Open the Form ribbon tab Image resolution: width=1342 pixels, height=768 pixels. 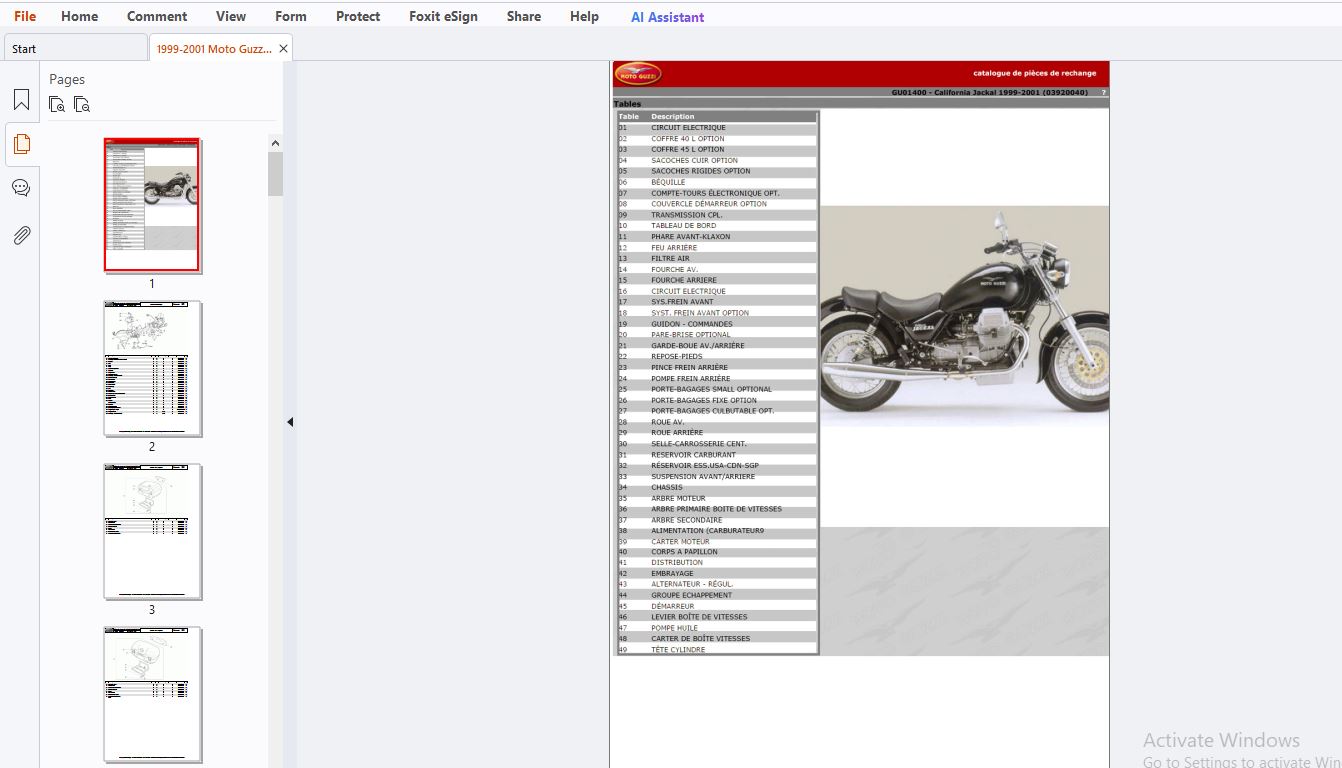(x=291, y=16)
